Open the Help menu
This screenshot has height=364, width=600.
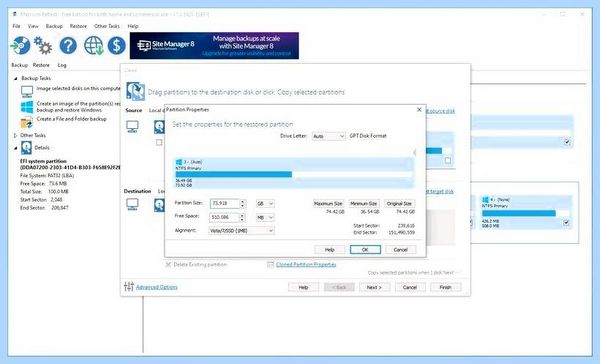(x=133, y=26)
